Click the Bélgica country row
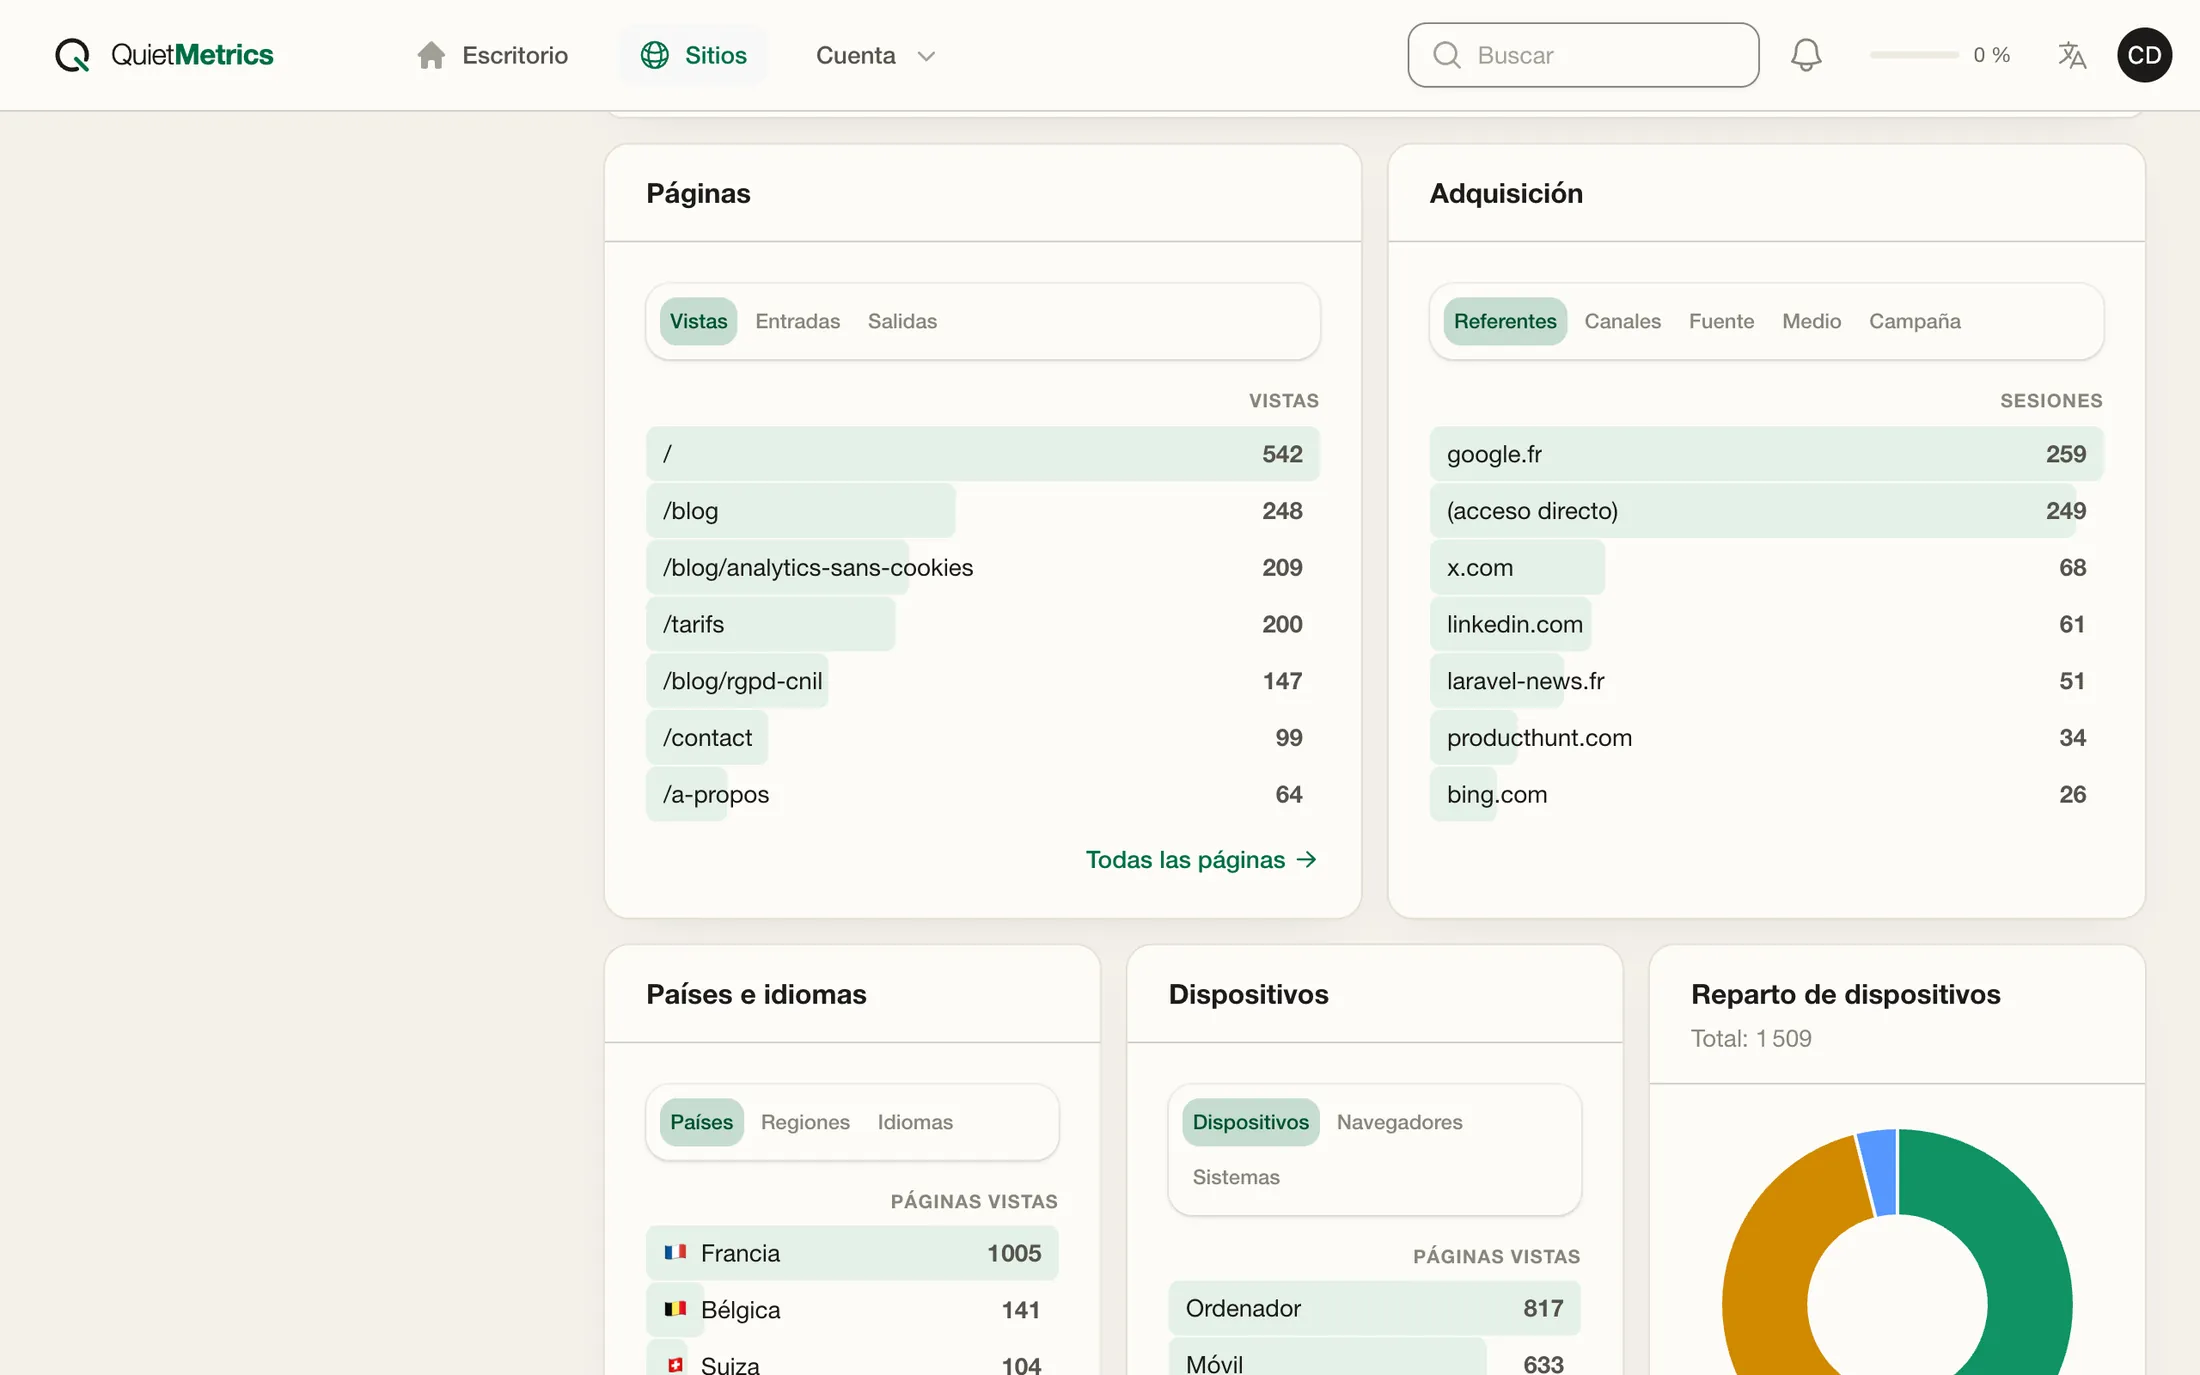This screenshot has height=1375, width=2200. coord(852,1309)
